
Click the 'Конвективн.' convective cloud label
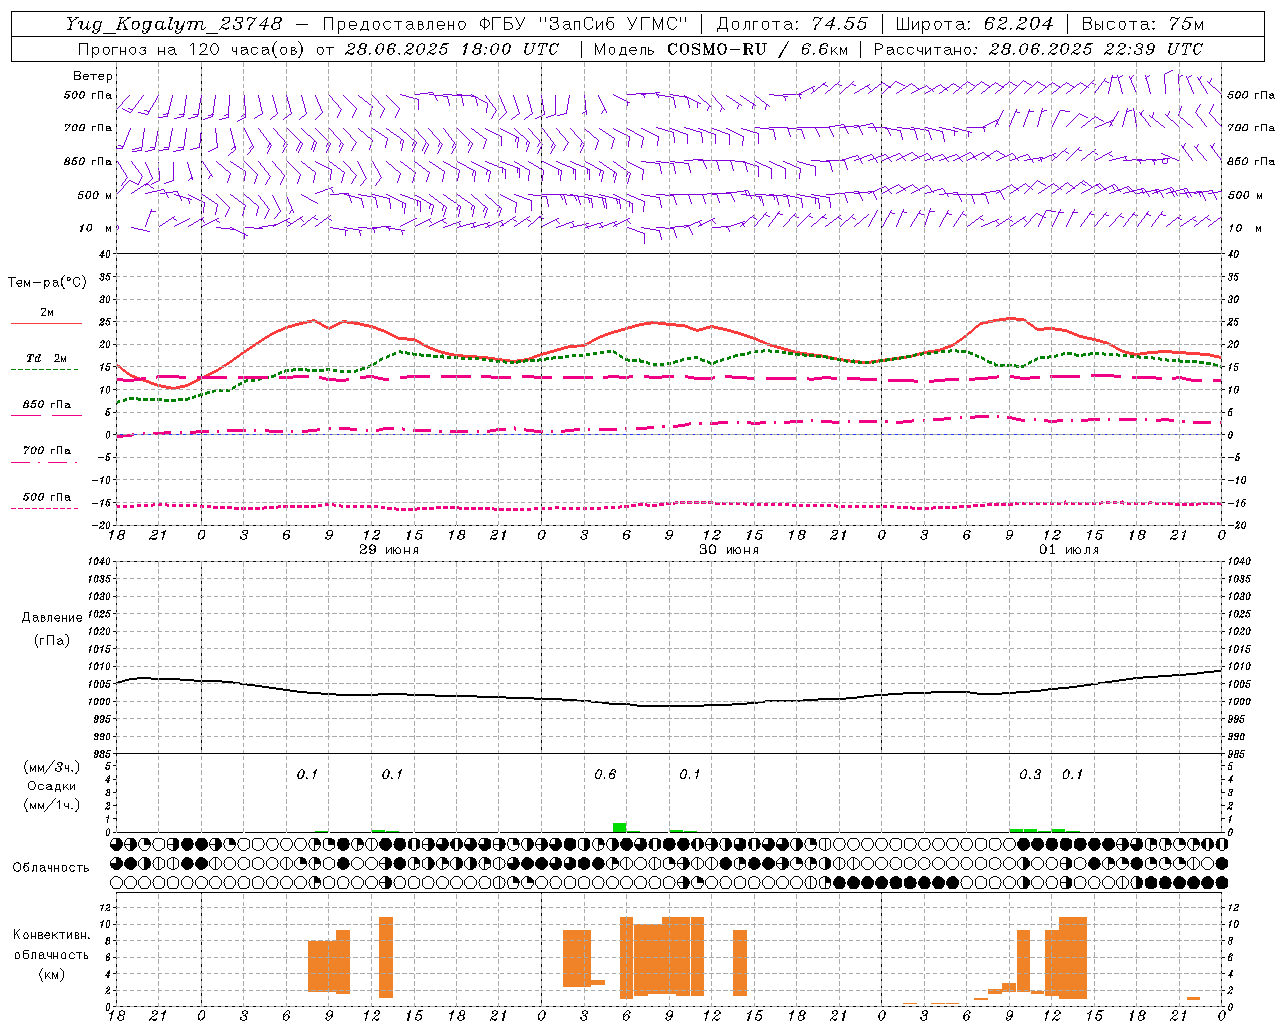pos(52,935)
